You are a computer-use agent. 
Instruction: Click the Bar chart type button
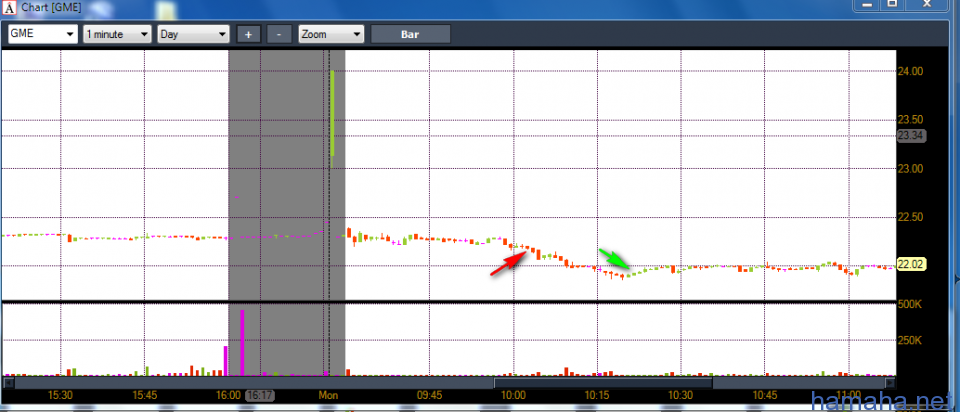pyautogui.click(x=410, y=34)
